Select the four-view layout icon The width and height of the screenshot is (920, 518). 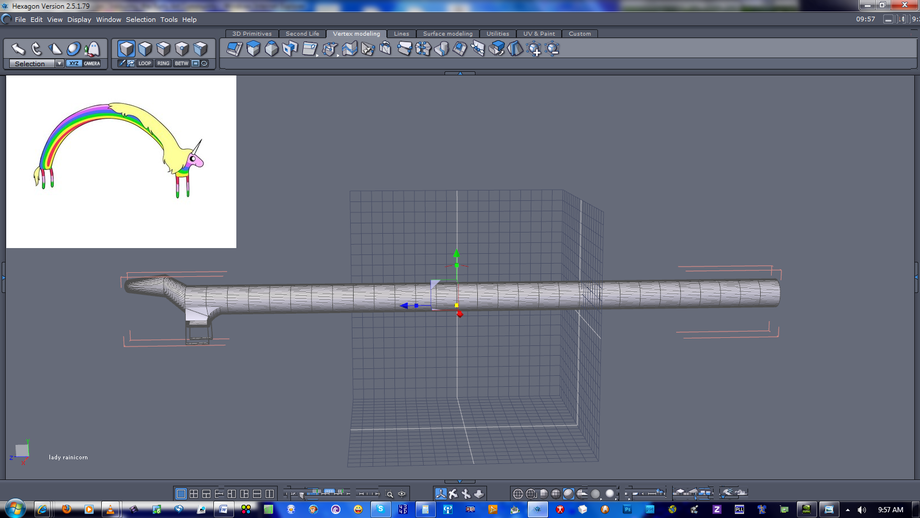pyautogui.click(x=194, y=494)
